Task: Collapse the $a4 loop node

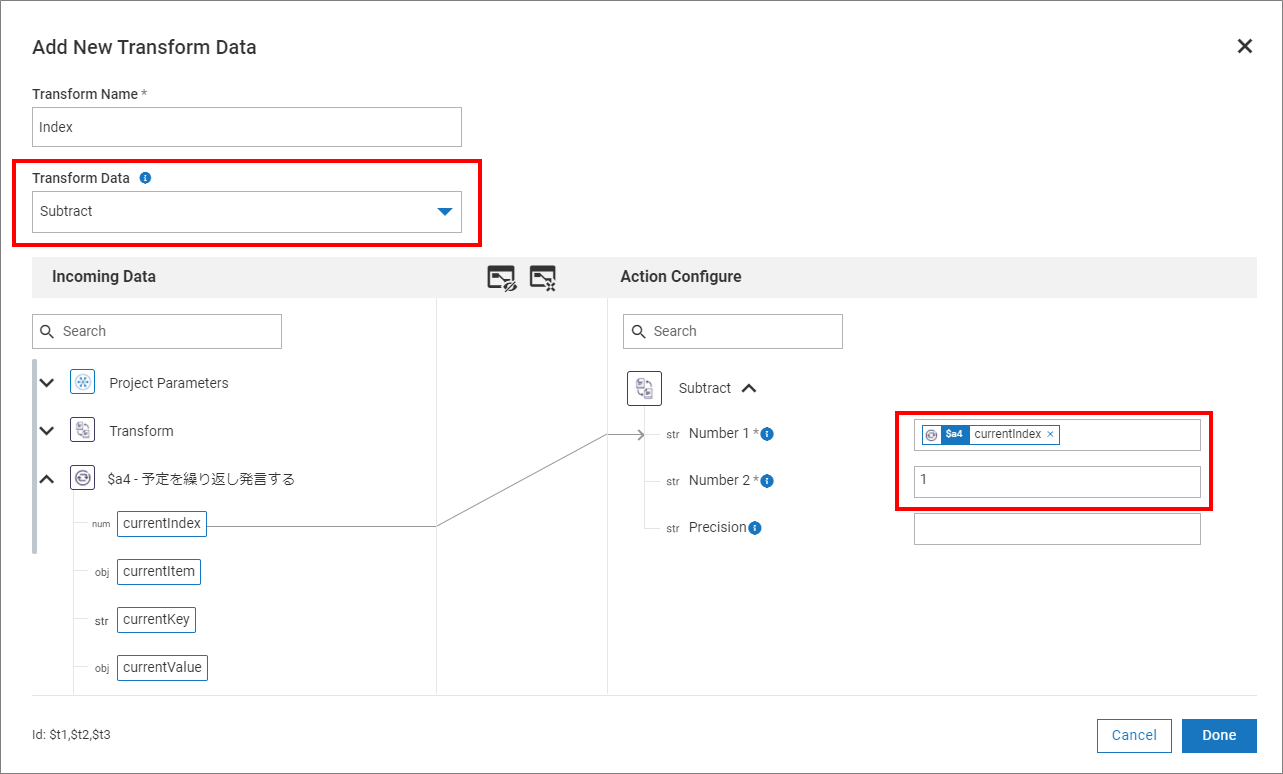Action: [46, 479]
